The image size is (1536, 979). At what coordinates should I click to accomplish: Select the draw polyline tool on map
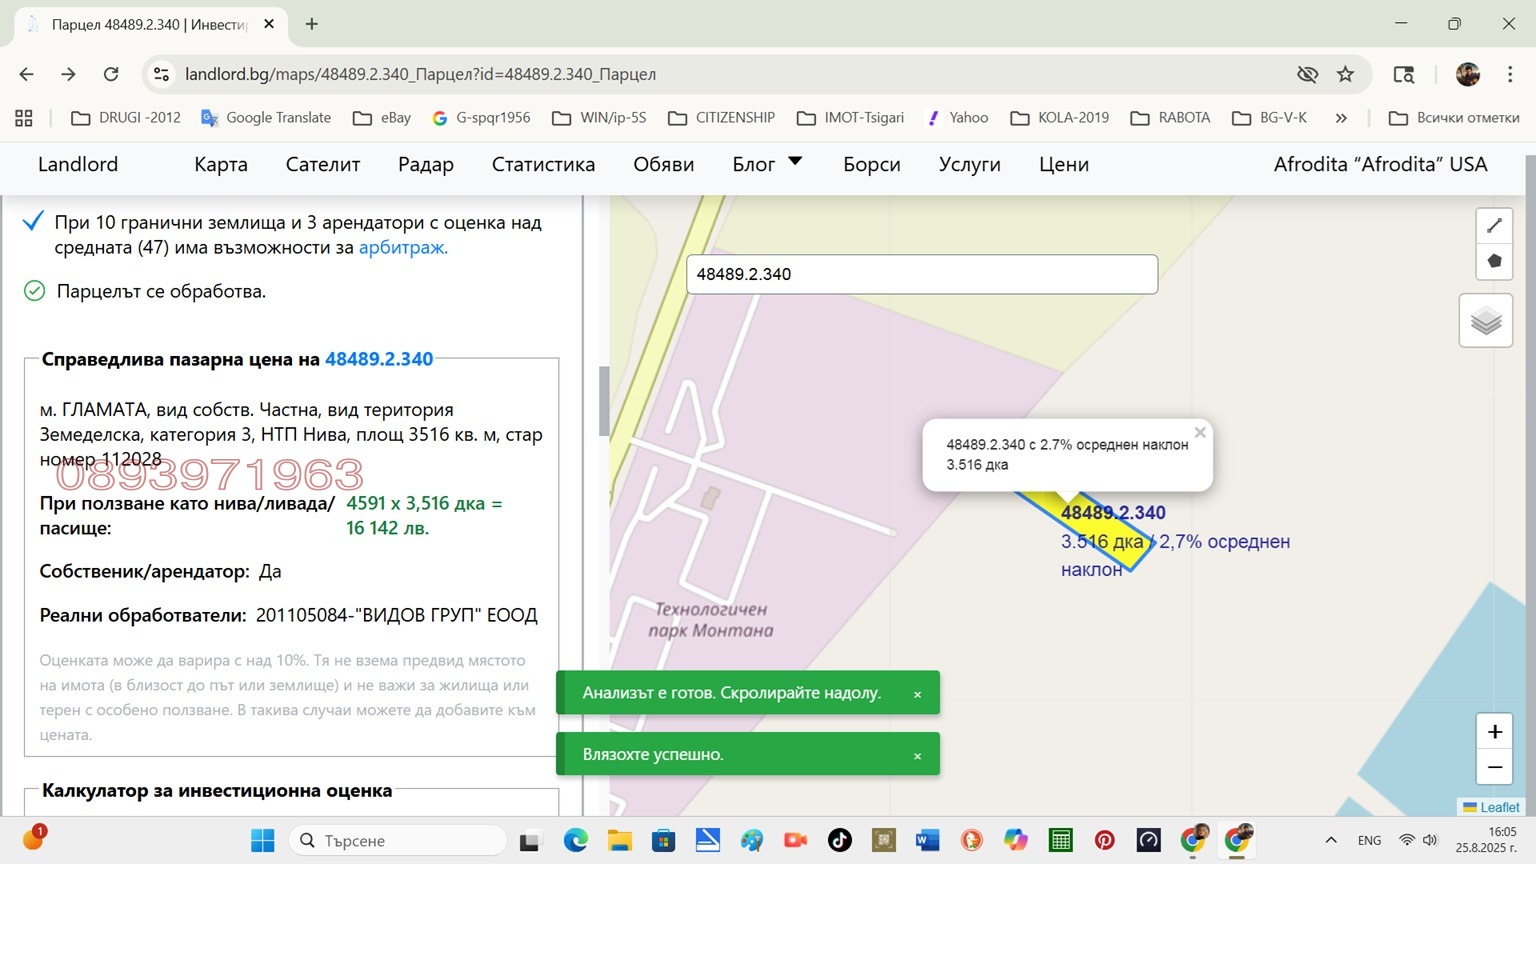click(1494, 226)
